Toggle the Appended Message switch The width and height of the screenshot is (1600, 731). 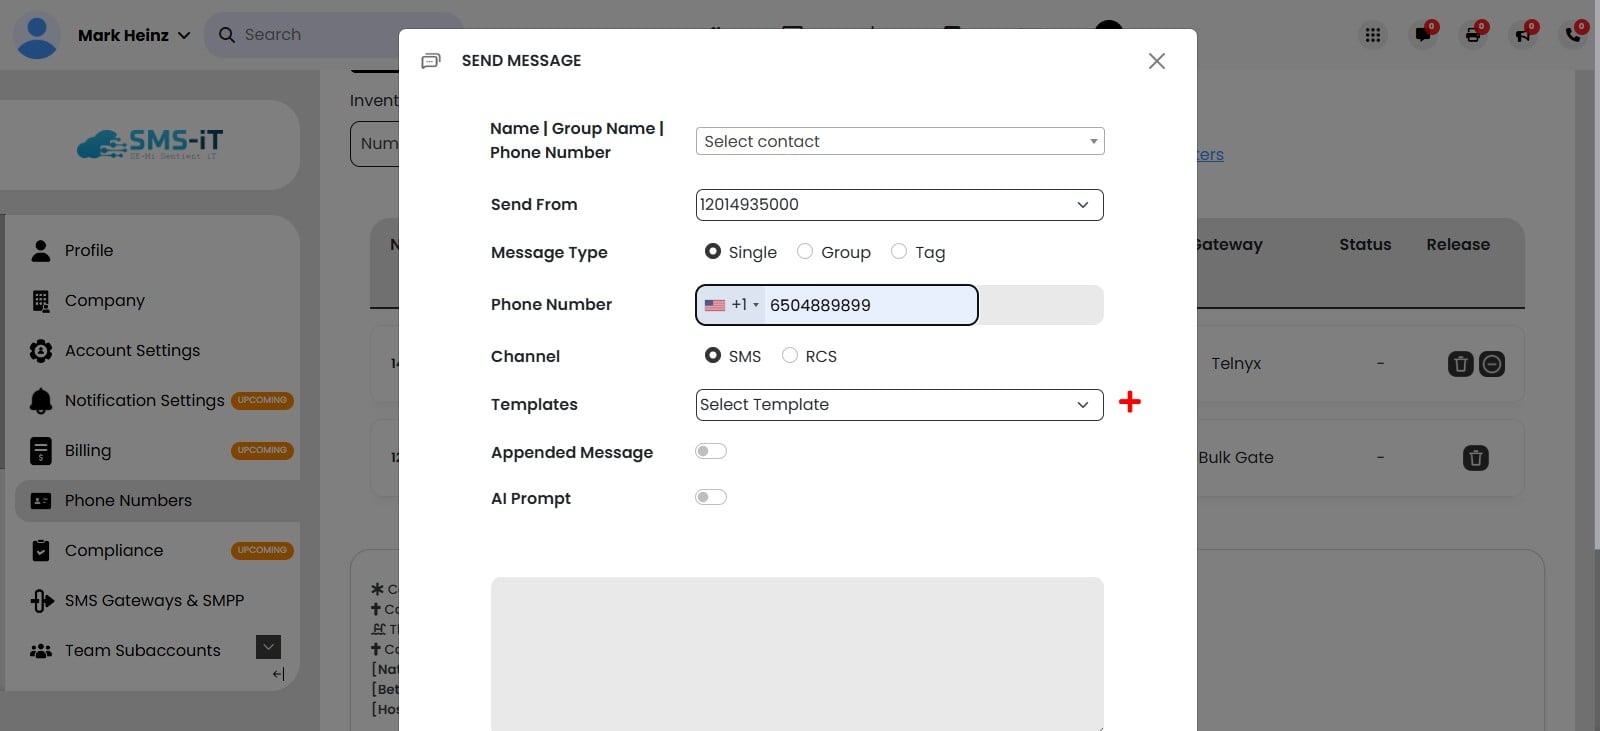(x=711, y=451)
